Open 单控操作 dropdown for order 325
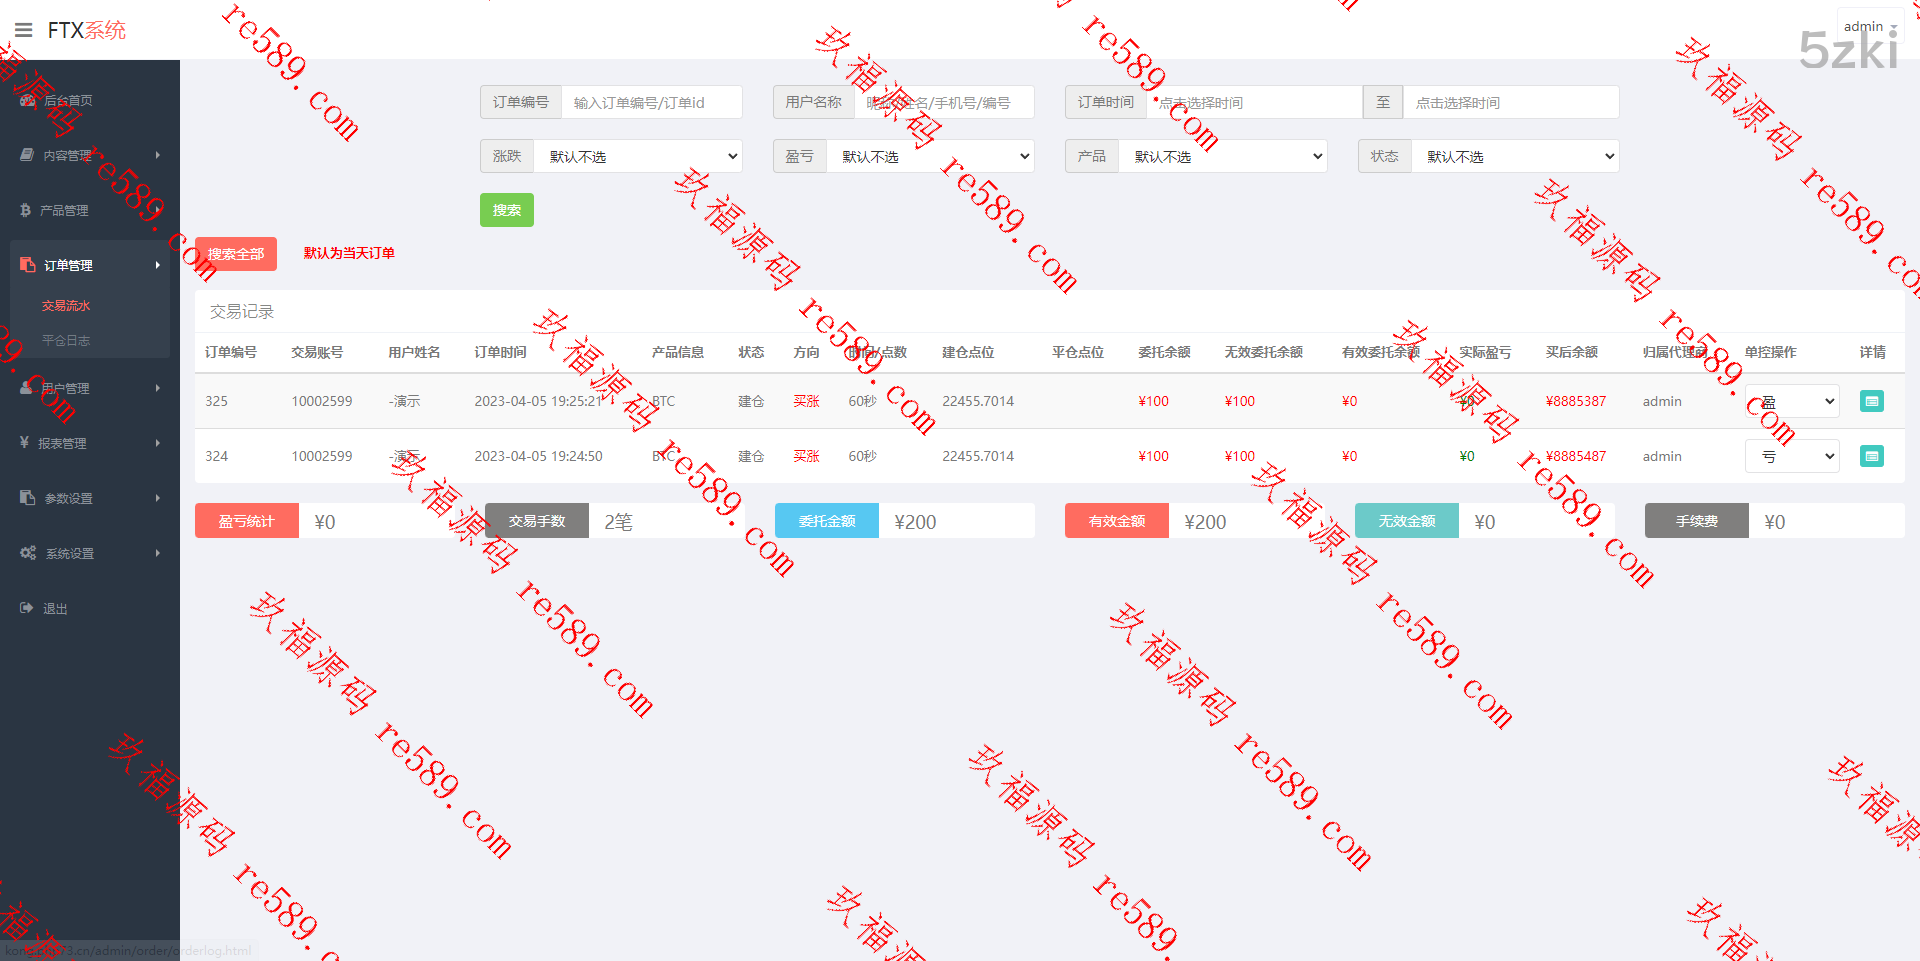 point(1792,401)
